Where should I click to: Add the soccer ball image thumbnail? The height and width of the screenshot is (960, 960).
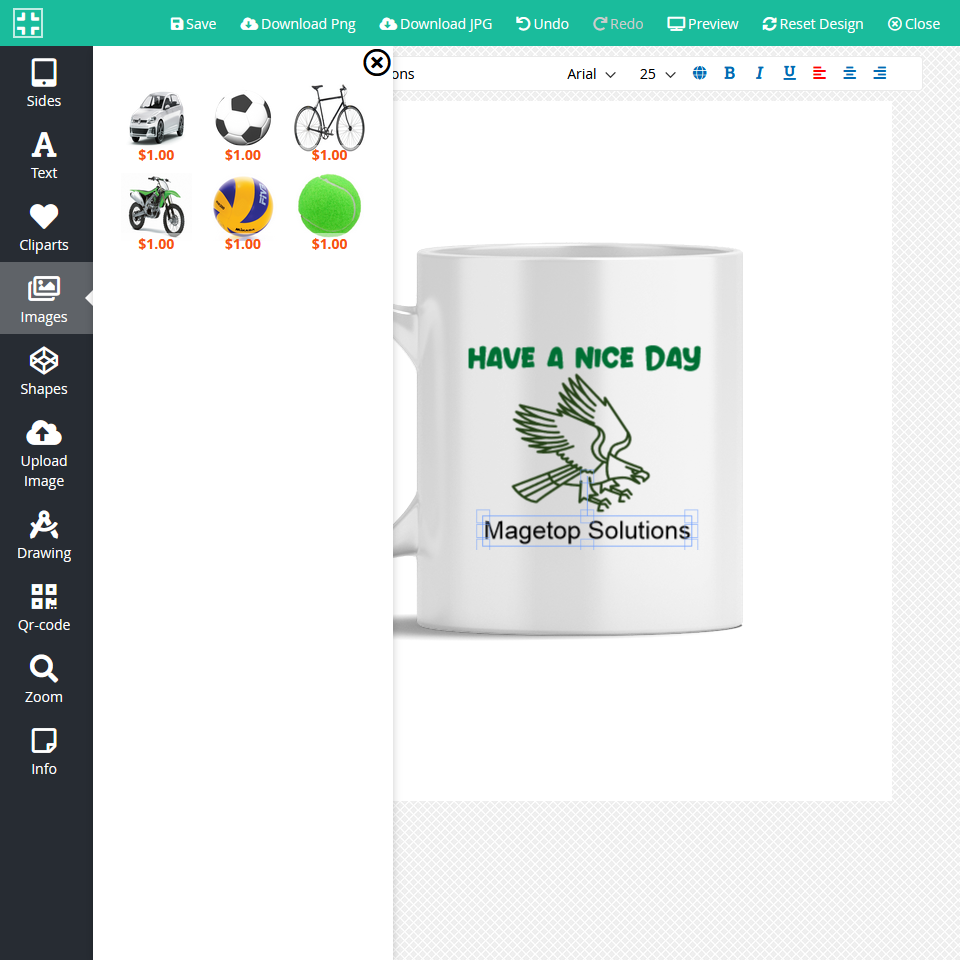coord(242,119)
